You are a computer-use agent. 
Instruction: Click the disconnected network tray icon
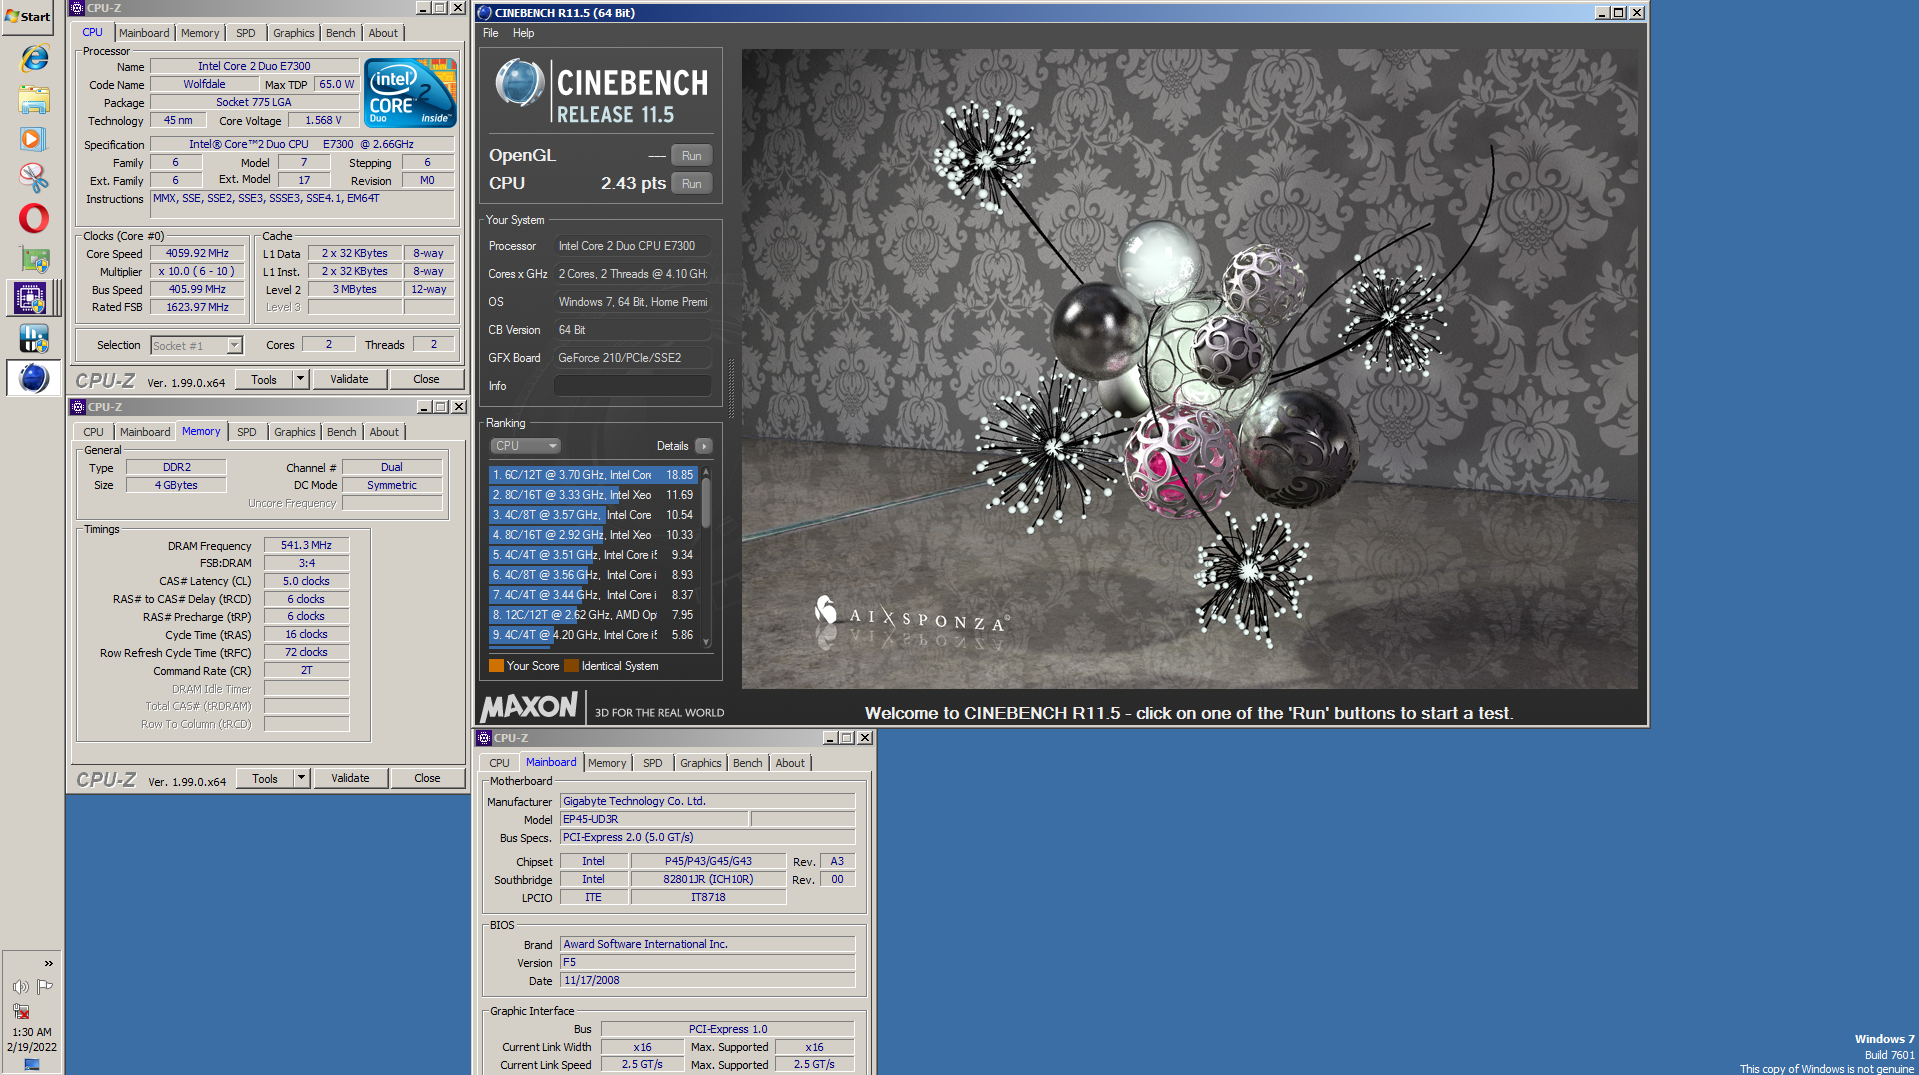click(x=20, y=1011)
